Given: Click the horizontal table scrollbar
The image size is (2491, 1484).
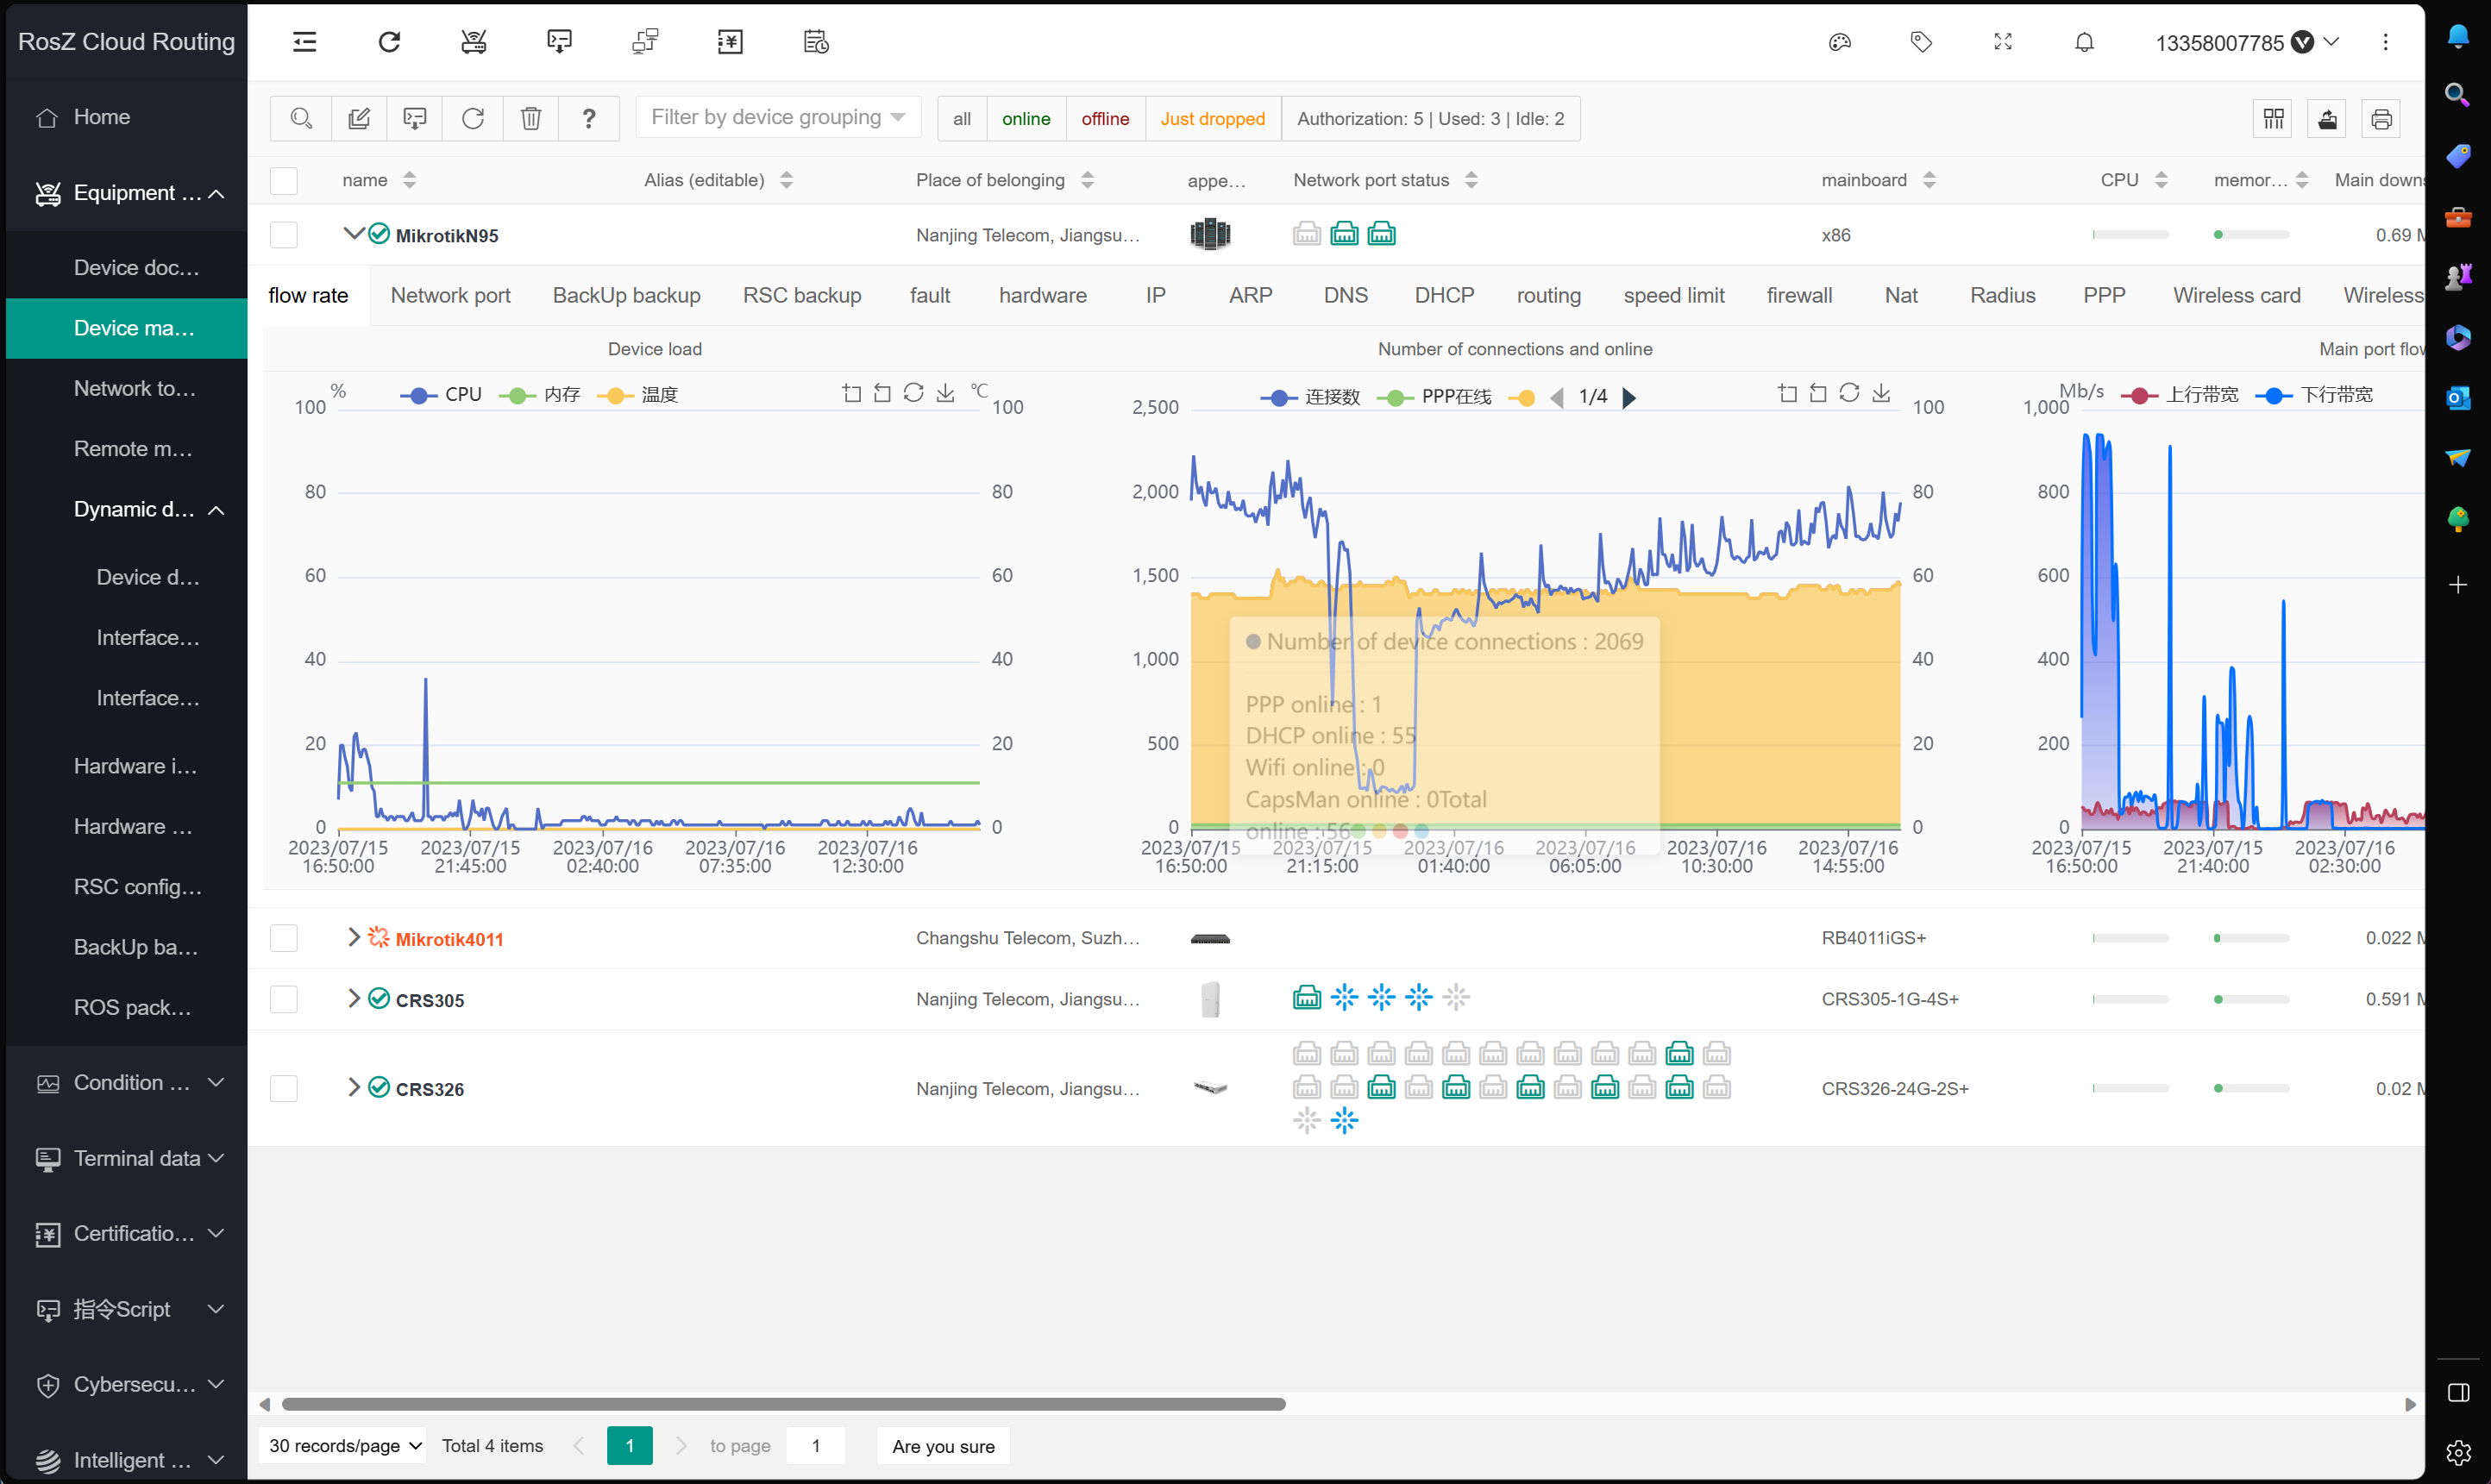Looking at the screenshot, I should coord(783,1404).
